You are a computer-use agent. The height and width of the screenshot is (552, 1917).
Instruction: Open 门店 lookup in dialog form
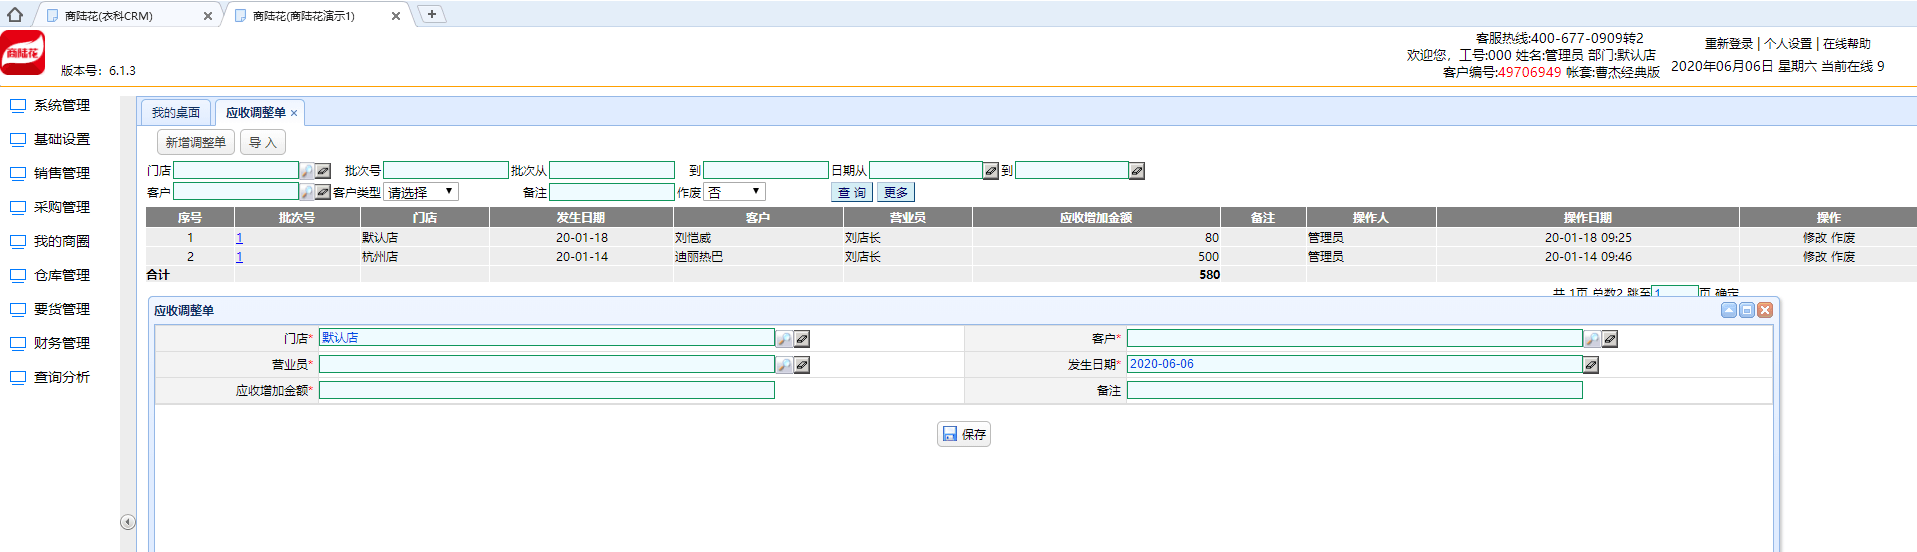point(785,339)
